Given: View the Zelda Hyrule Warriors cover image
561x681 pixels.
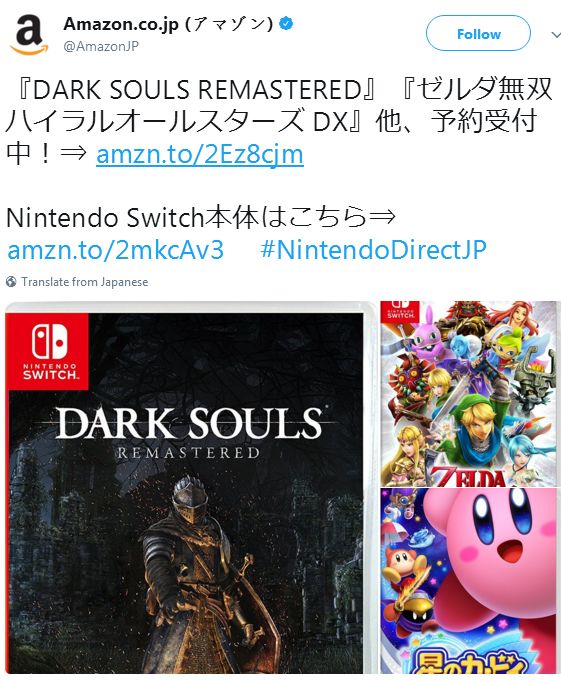Looking at the screenshot, I should (469, 393).
